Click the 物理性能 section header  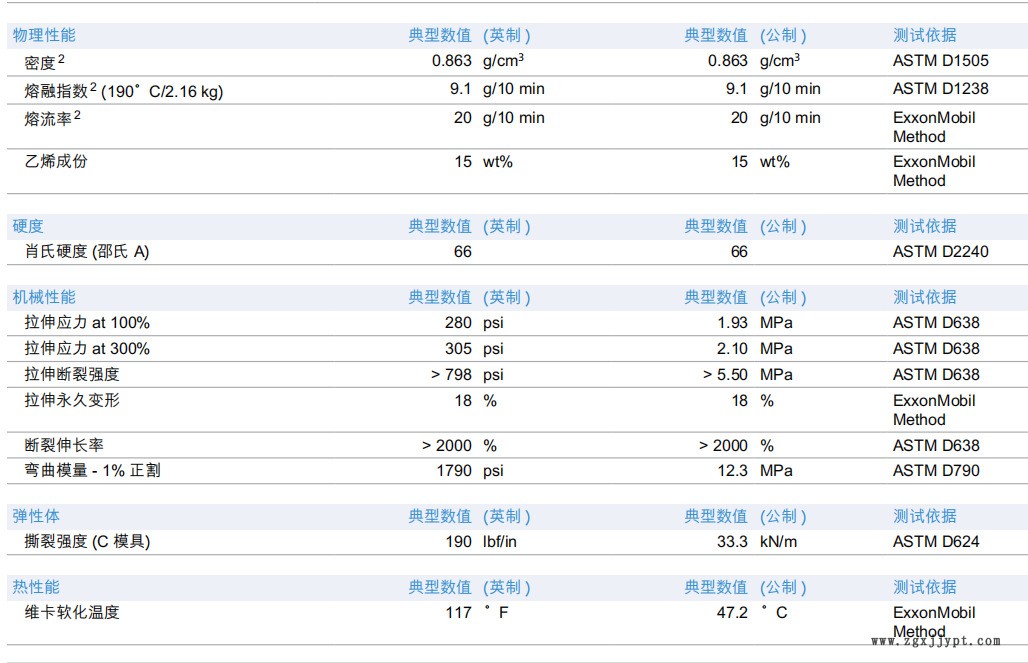pos(44,35)
